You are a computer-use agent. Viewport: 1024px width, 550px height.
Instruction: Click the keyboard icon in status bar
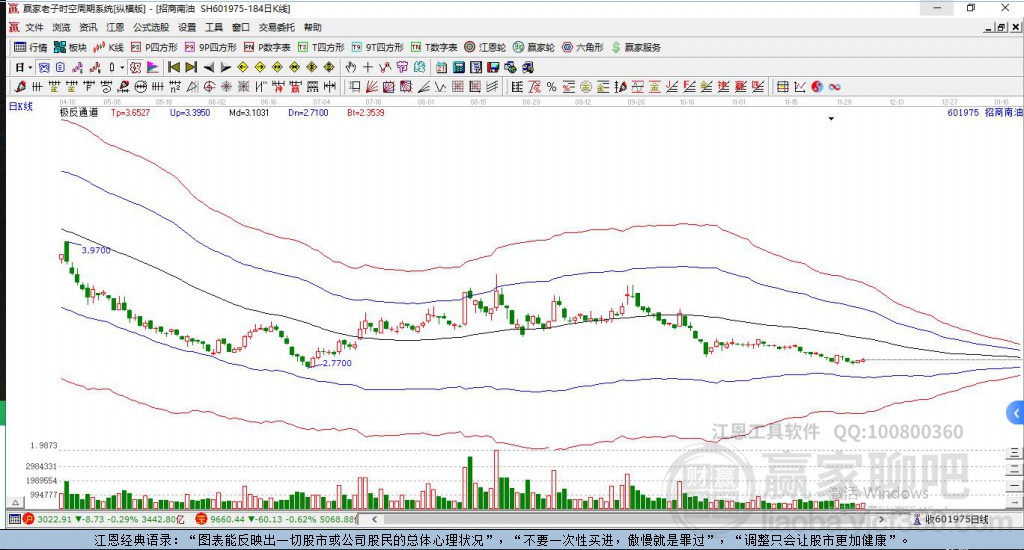click(14, 519)
